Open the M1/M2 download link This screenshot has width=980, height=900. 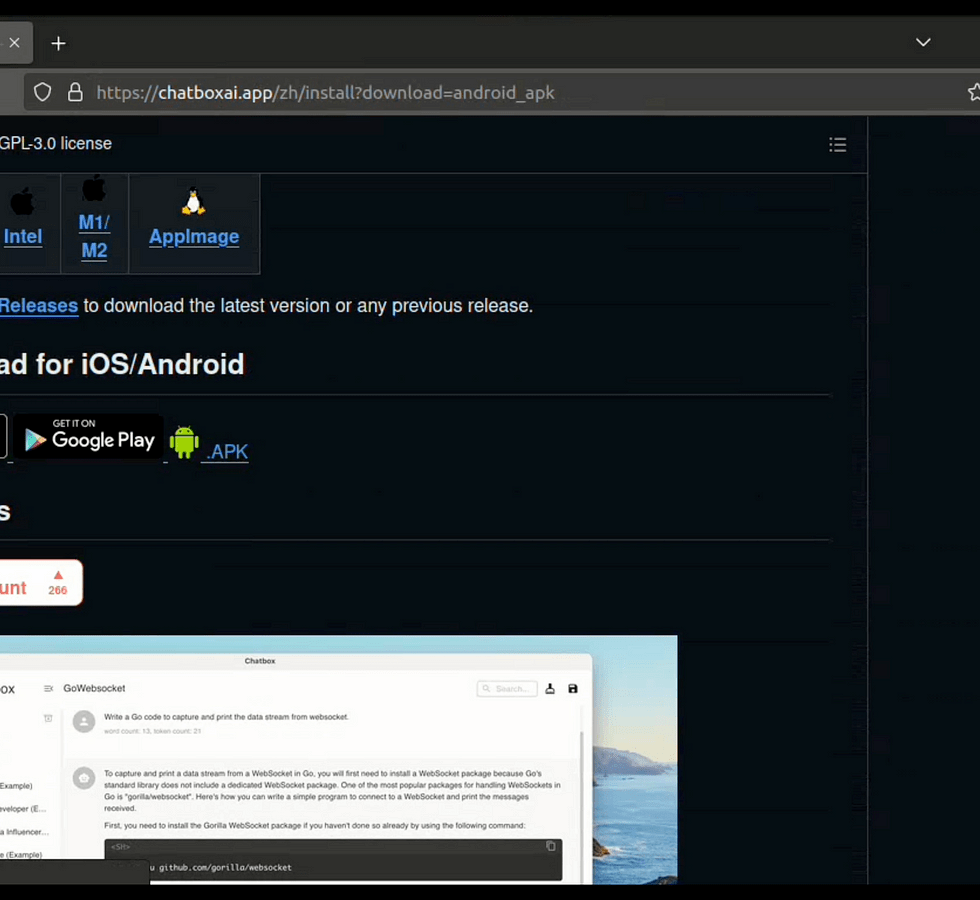pyautogui.click(x=94, y=236)
